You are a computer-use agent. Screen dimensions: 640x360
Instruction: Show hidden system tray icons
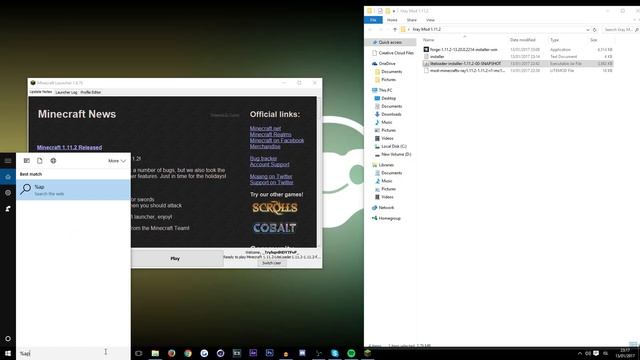(580, 353)
